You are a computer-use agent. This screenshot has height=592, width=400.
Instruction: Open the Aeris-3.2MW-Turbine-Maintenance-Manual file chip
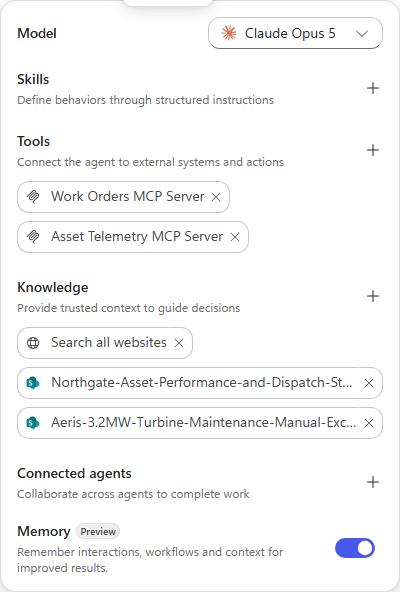(x=200, y=423)
